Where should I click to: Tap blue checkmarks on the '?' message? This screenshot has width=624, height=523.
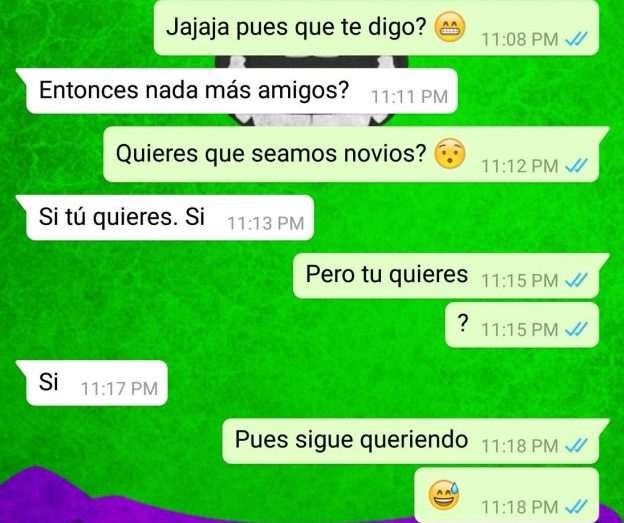click(x=576, y=329)
